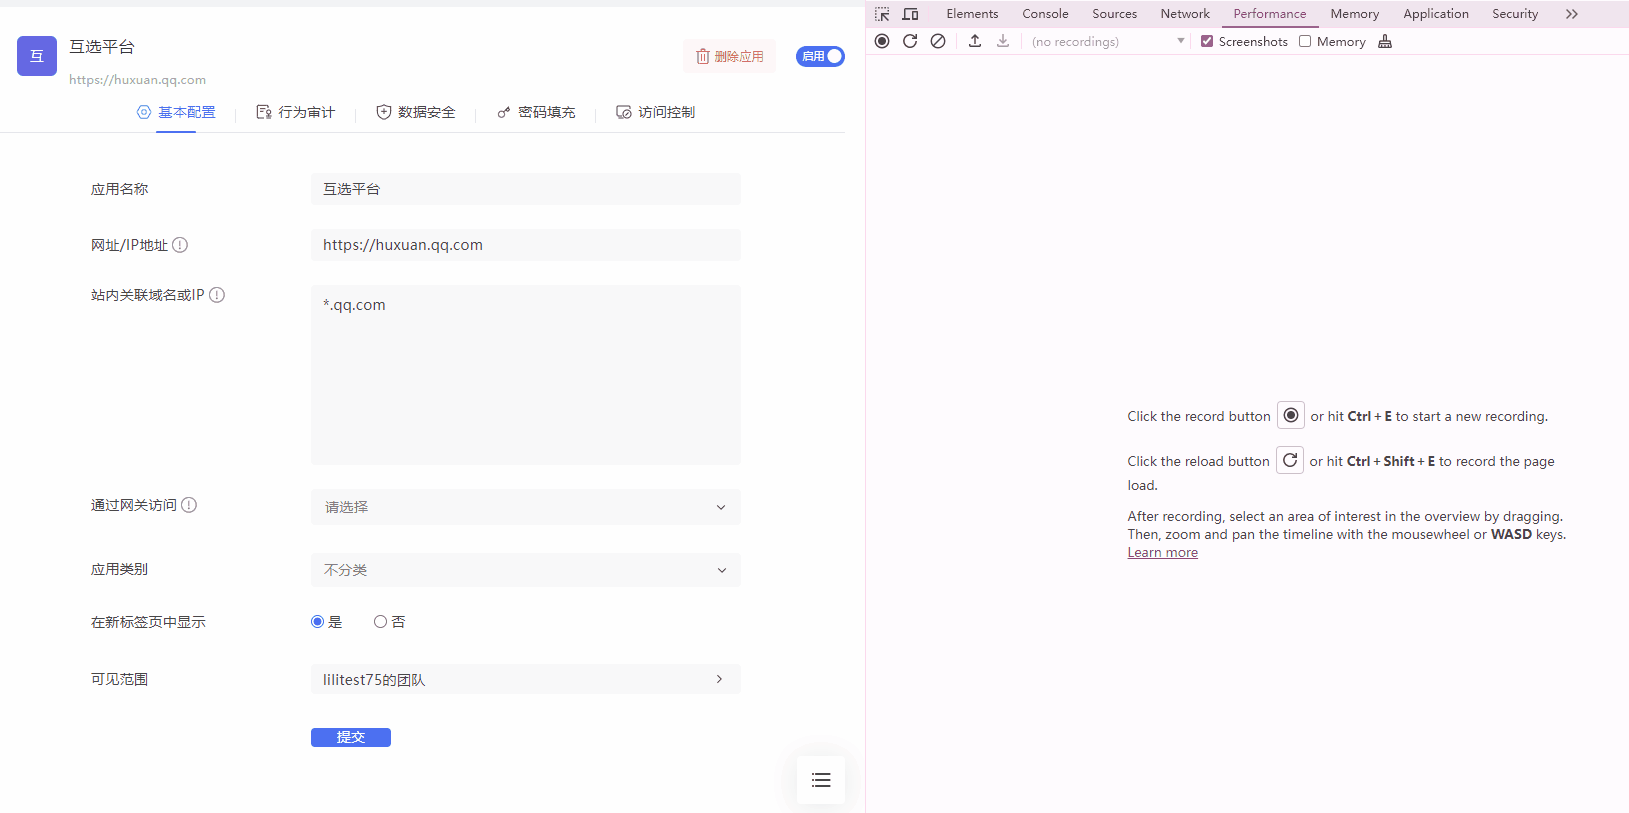Clear the recording with the clear icon
1629x813 pixels.
[x=938, y=41]
